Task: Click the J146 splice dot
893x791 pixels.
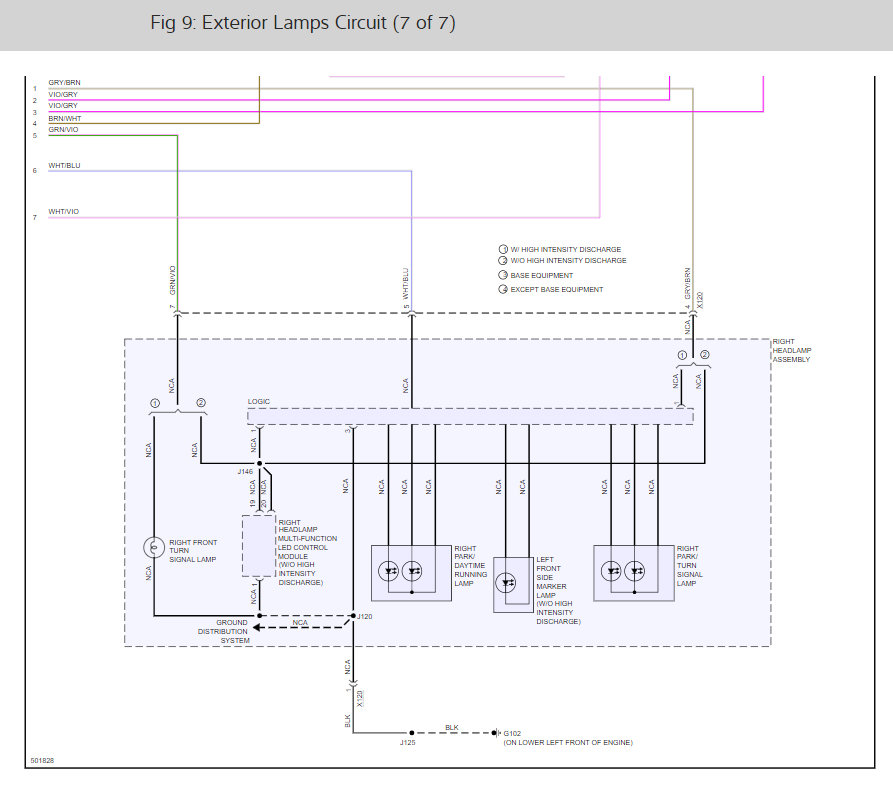Action: point(260,463)
